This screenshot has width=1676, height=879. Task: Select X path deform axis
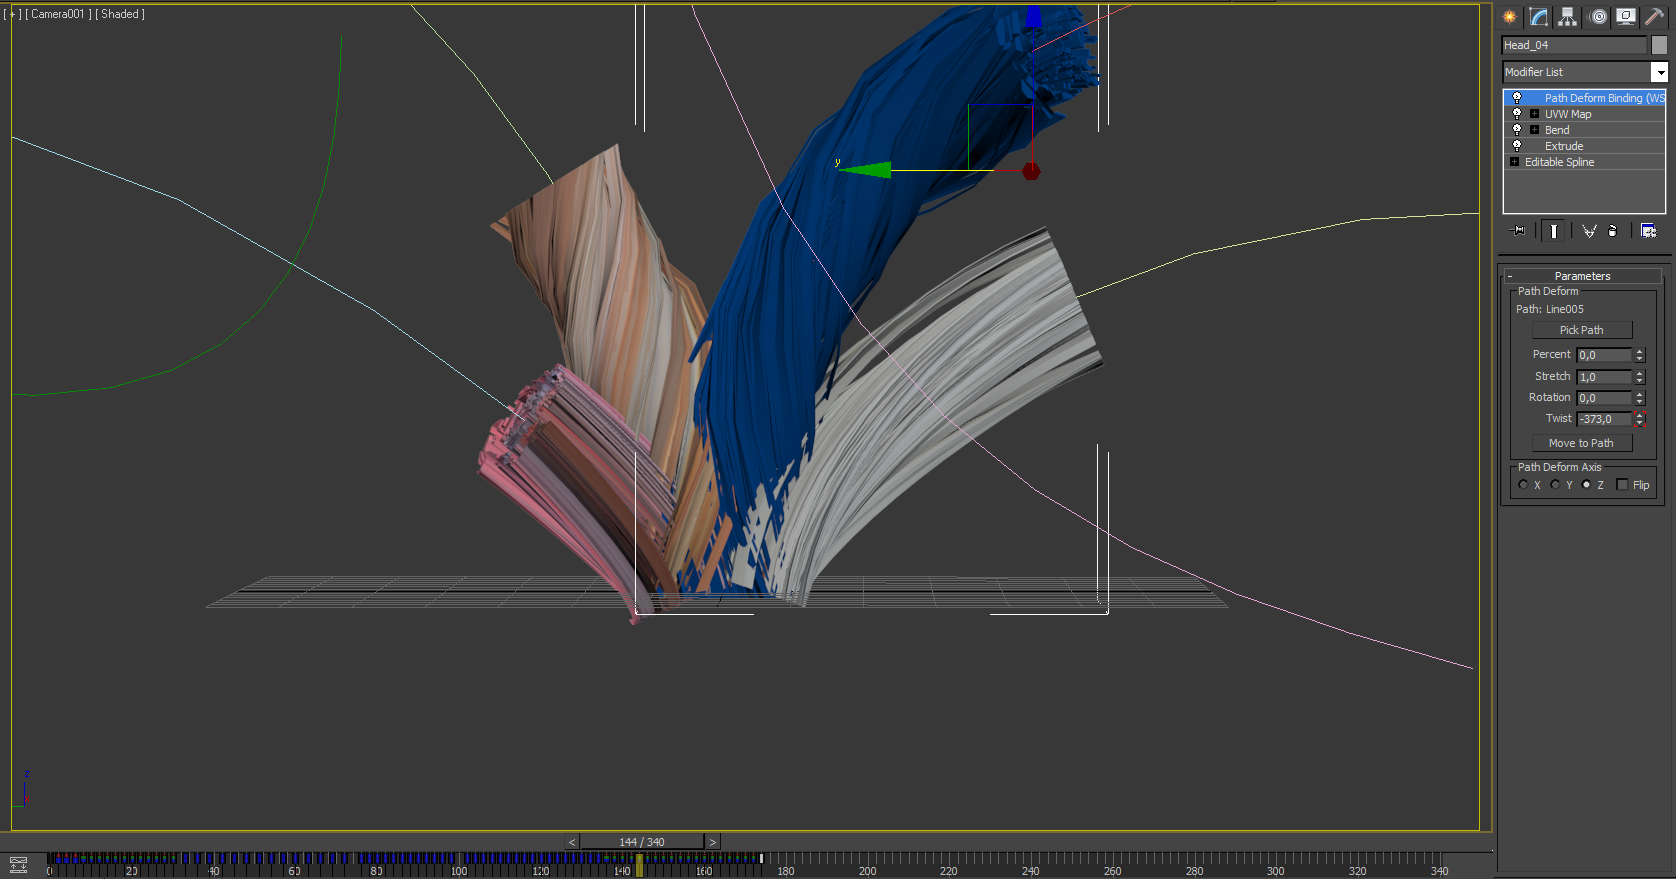tap(1523, 485)
